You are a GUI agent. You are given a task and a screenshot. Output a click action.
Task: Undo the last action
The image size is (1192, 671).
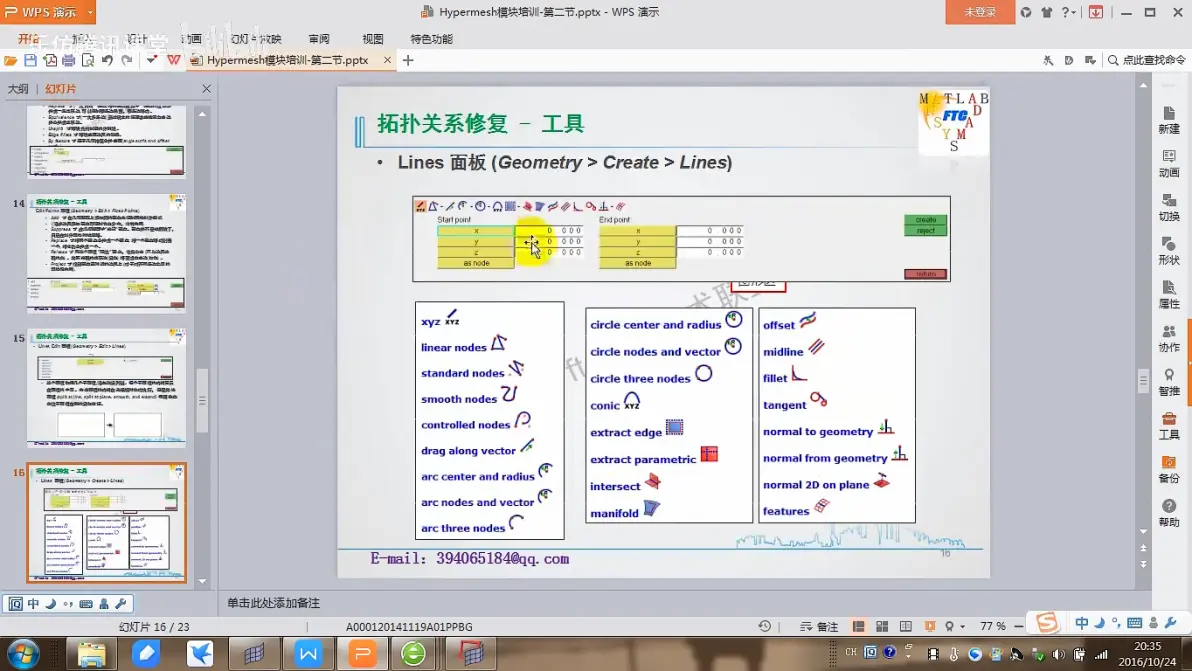[x=107, y=60]
